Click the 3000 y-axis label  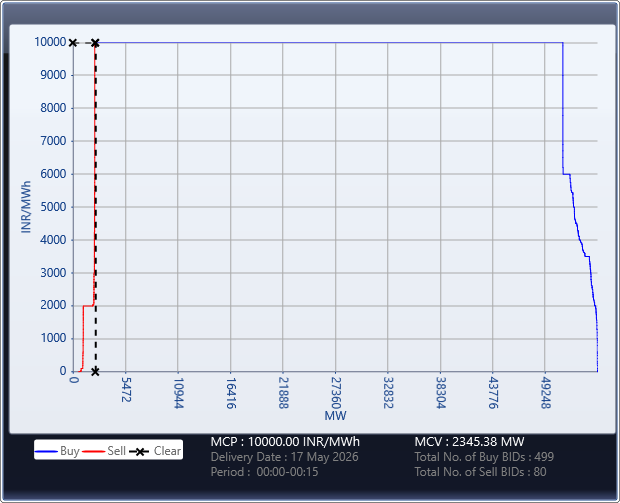53,273
